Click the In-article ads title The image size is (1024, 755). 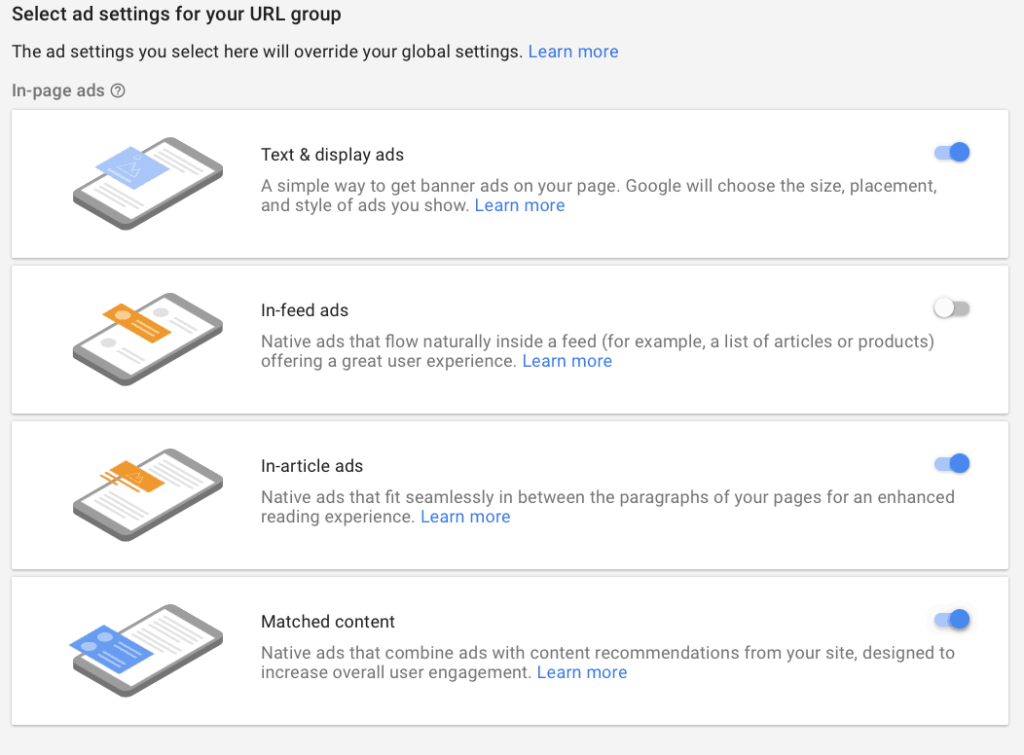pyautogui.click(x=311, y=466)
